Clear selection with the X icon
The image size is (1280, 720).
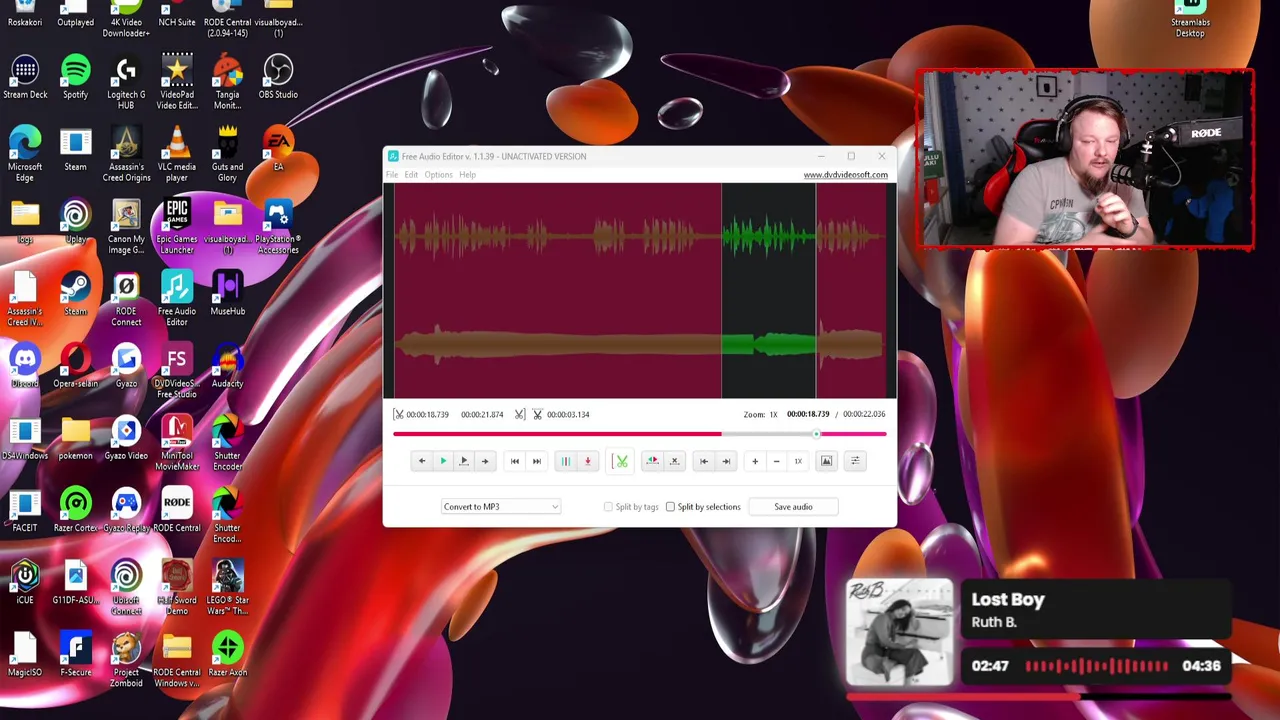pyautogui.click(x=674, y=461)
